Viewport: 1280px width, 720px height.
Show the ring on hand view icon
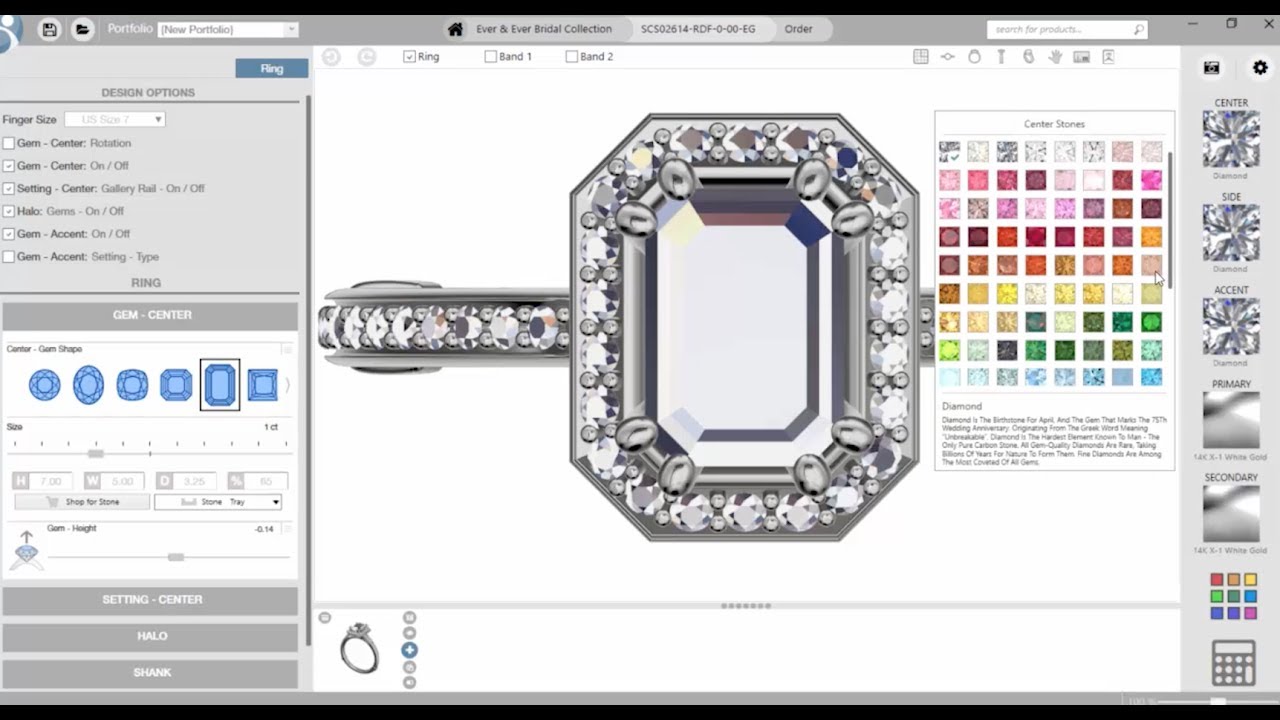pyautogui.click(x=1054, y=57)
